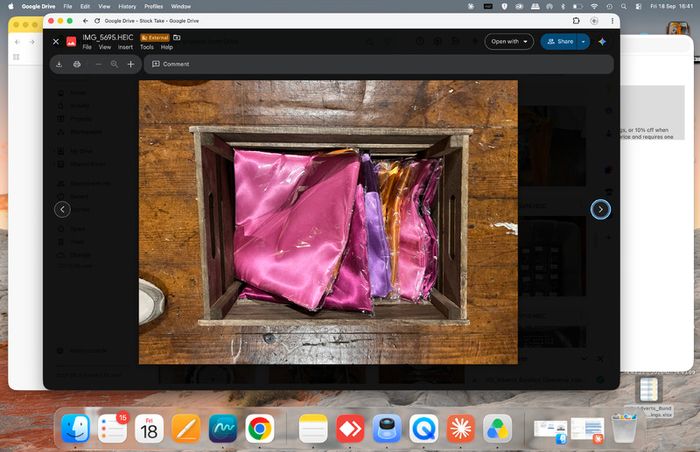Go to the next image
The width and height of the screenshot is (700, 452).
(x=600, y=209)
